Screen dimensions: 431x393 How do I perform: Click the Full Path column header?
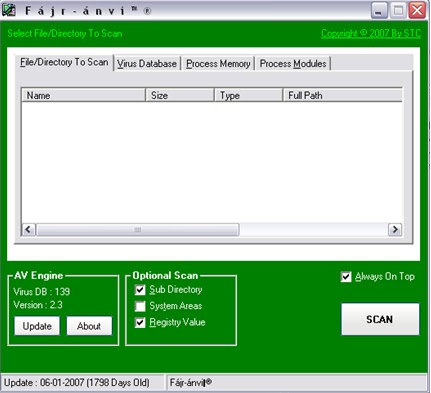tap(343, 95)
